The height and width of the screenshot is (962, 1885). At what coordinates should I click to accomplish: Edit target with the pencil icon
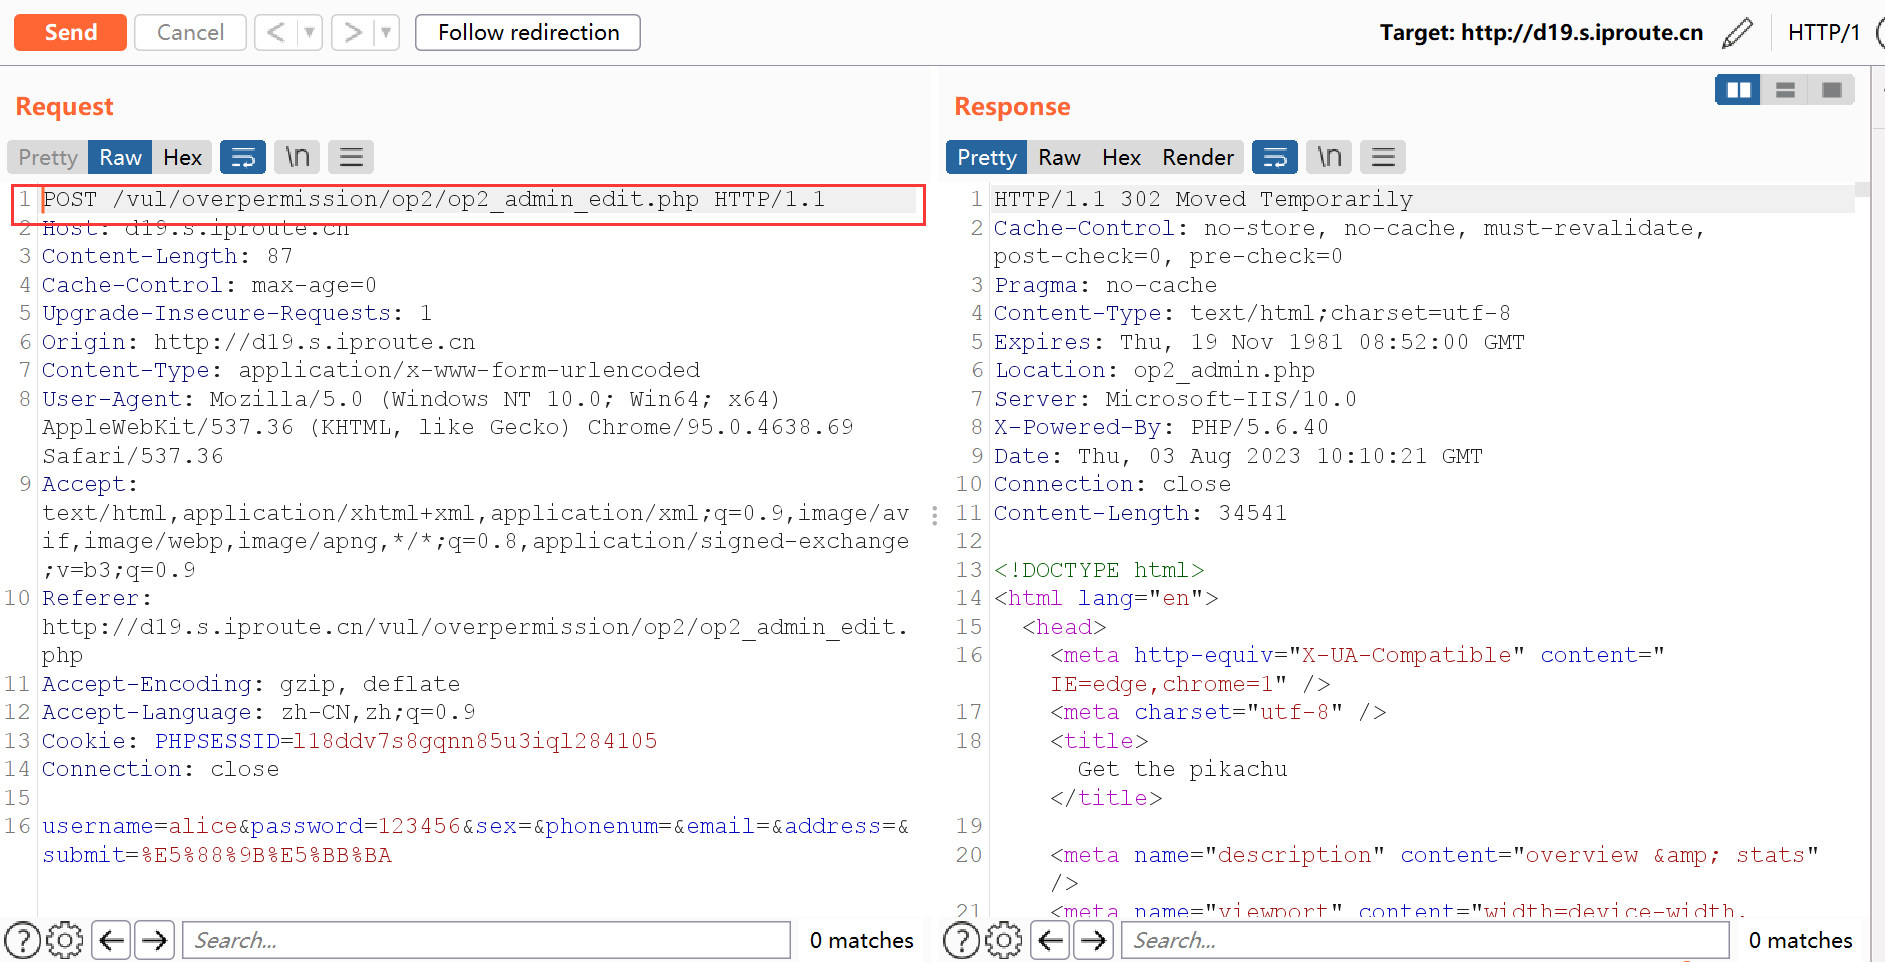[x=1737, y=32]
